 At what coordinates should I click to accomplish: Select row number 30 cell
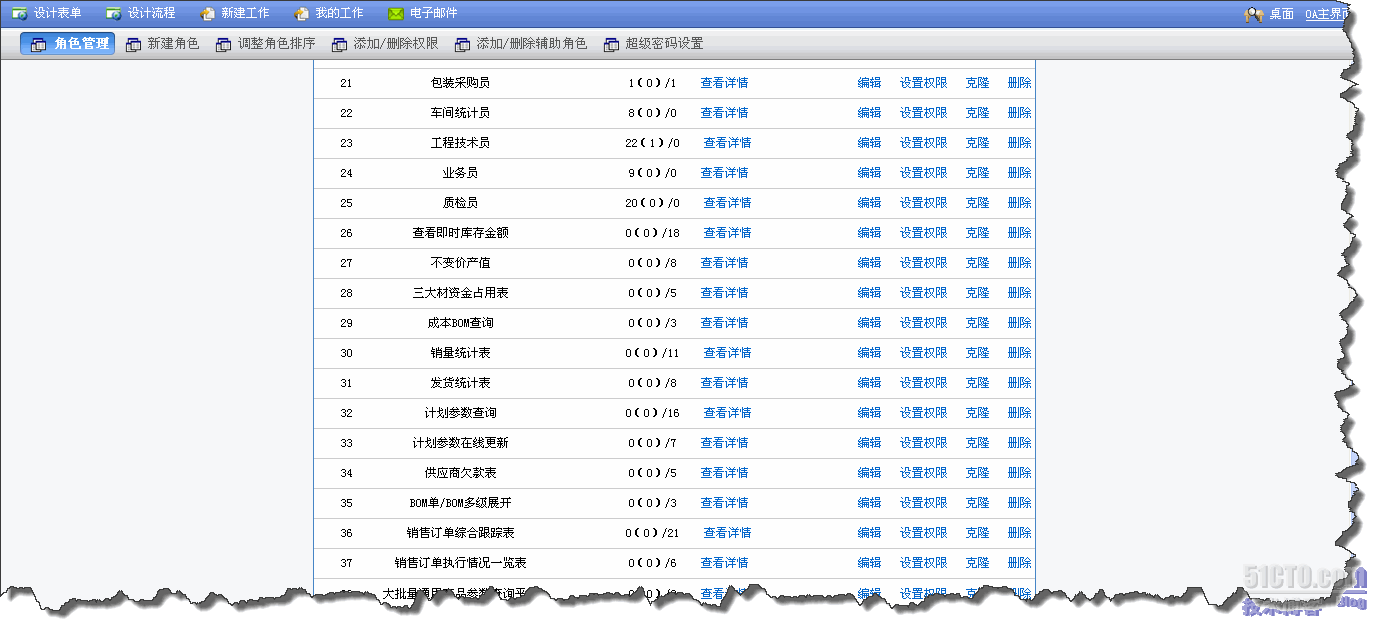point(346,353)
